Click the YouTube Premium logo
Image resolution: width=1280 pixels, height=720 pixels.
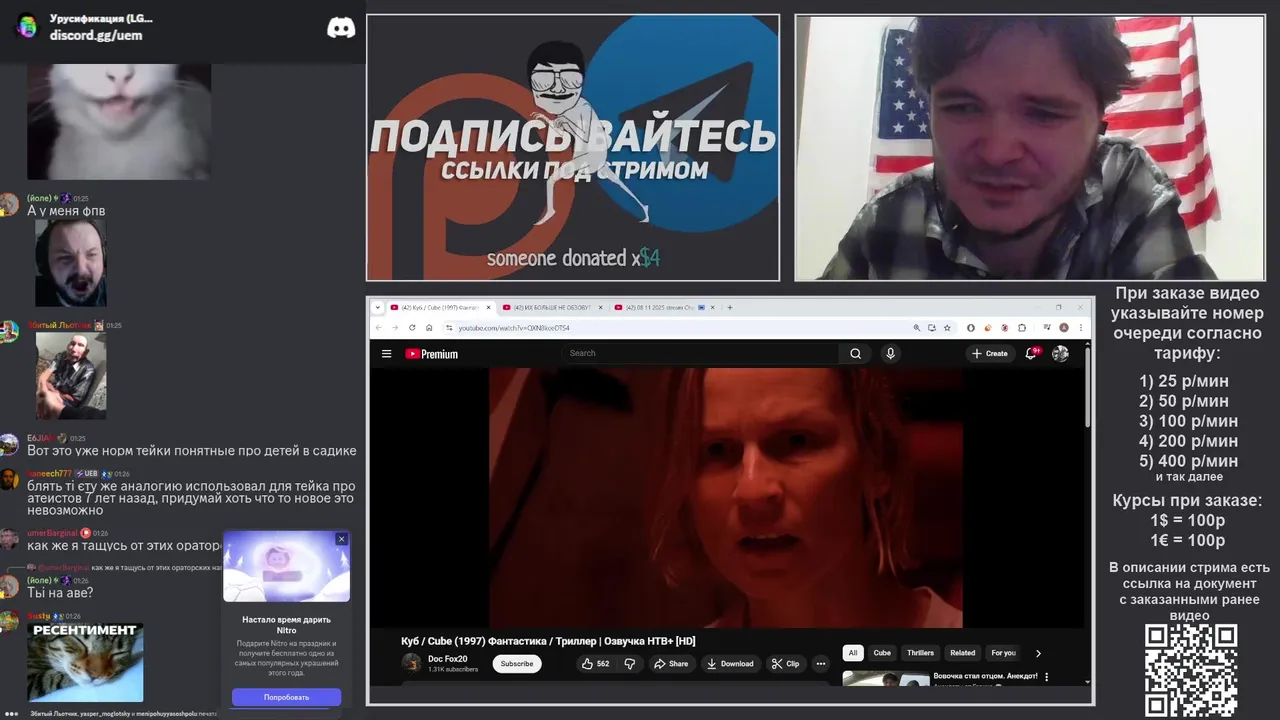(431, 354)
